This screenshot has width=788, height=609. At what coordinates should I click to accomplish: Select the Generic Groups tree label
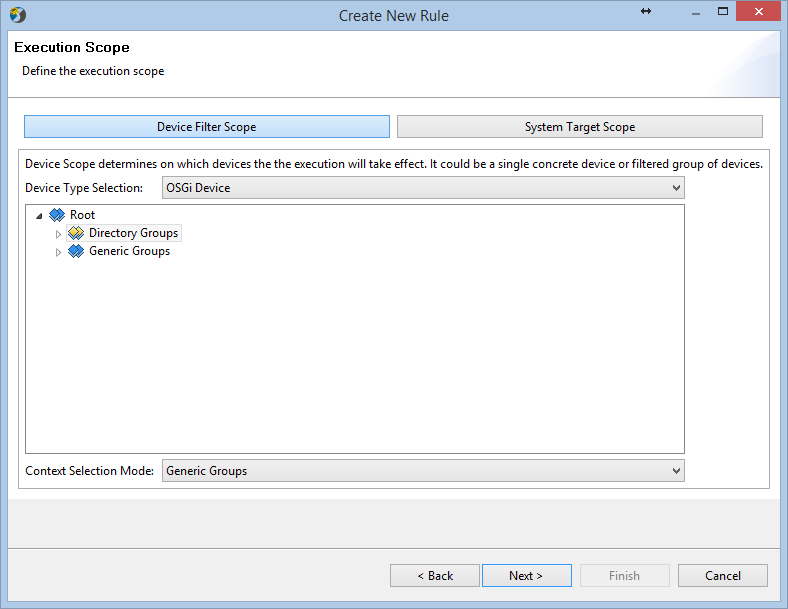click(129, 251)
